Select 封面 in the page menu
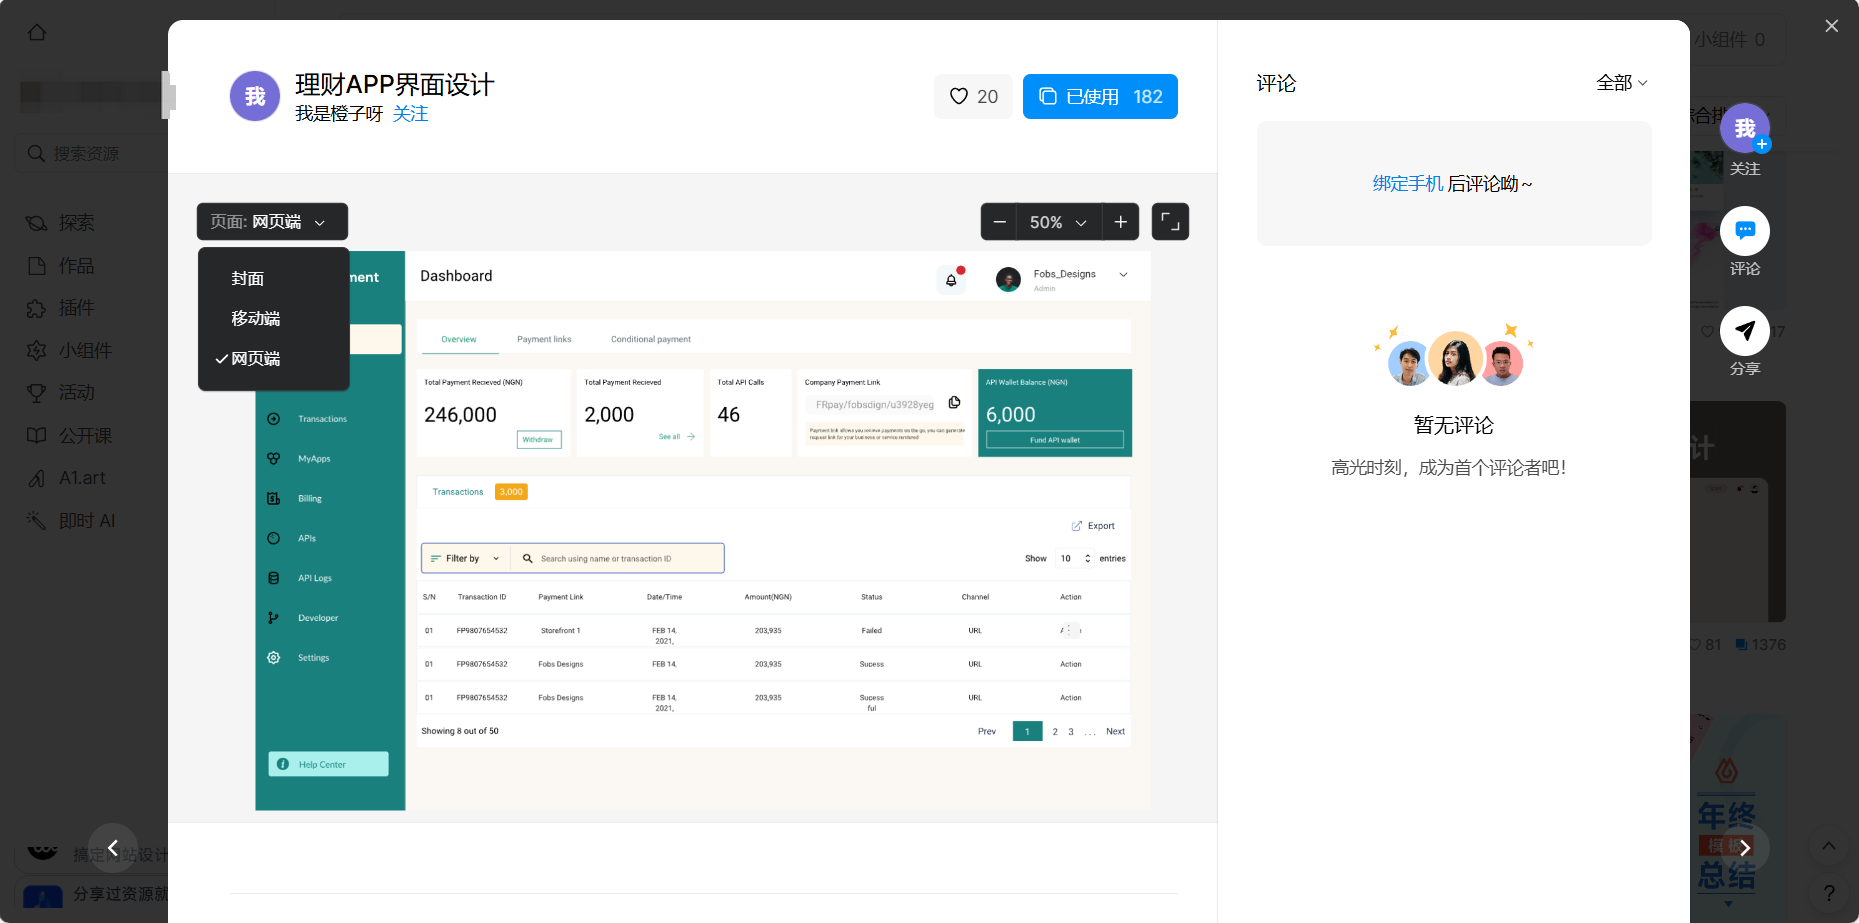The image size is (1859, 923). 248,278
